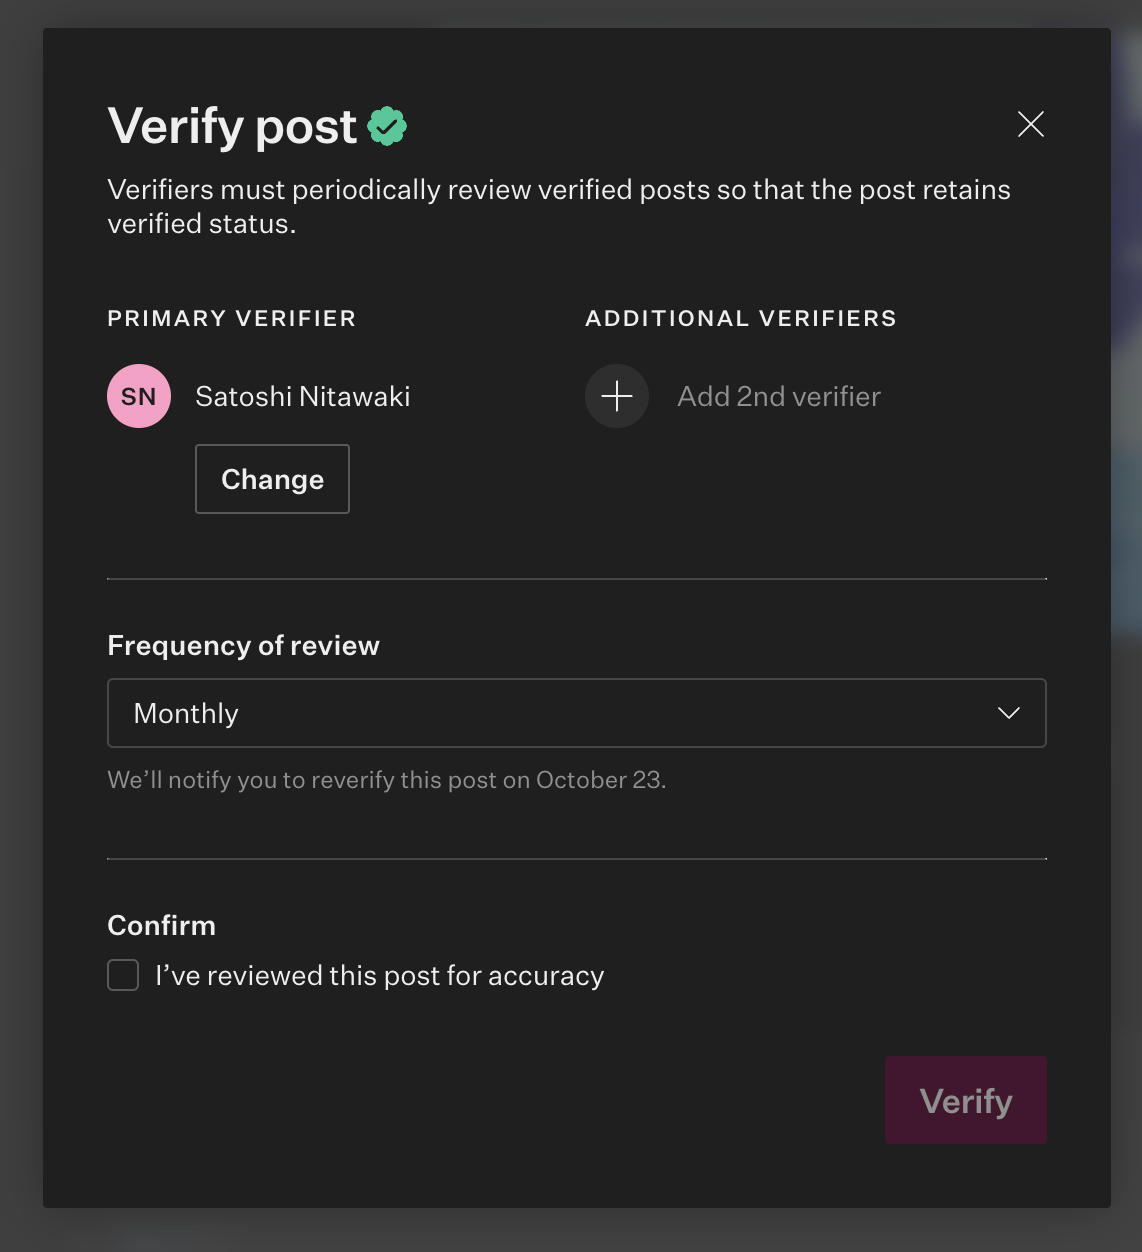This screenshot has height=1252, width=1142.
Task: Close the Verify post dialog
Action: 1030,124
